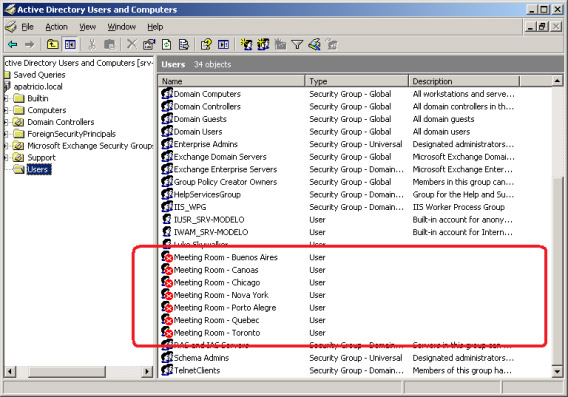Expand the Domain Controllers tree node
This screenshot has width=568, height=397.
pyautogui.click(x=6, y=122)
